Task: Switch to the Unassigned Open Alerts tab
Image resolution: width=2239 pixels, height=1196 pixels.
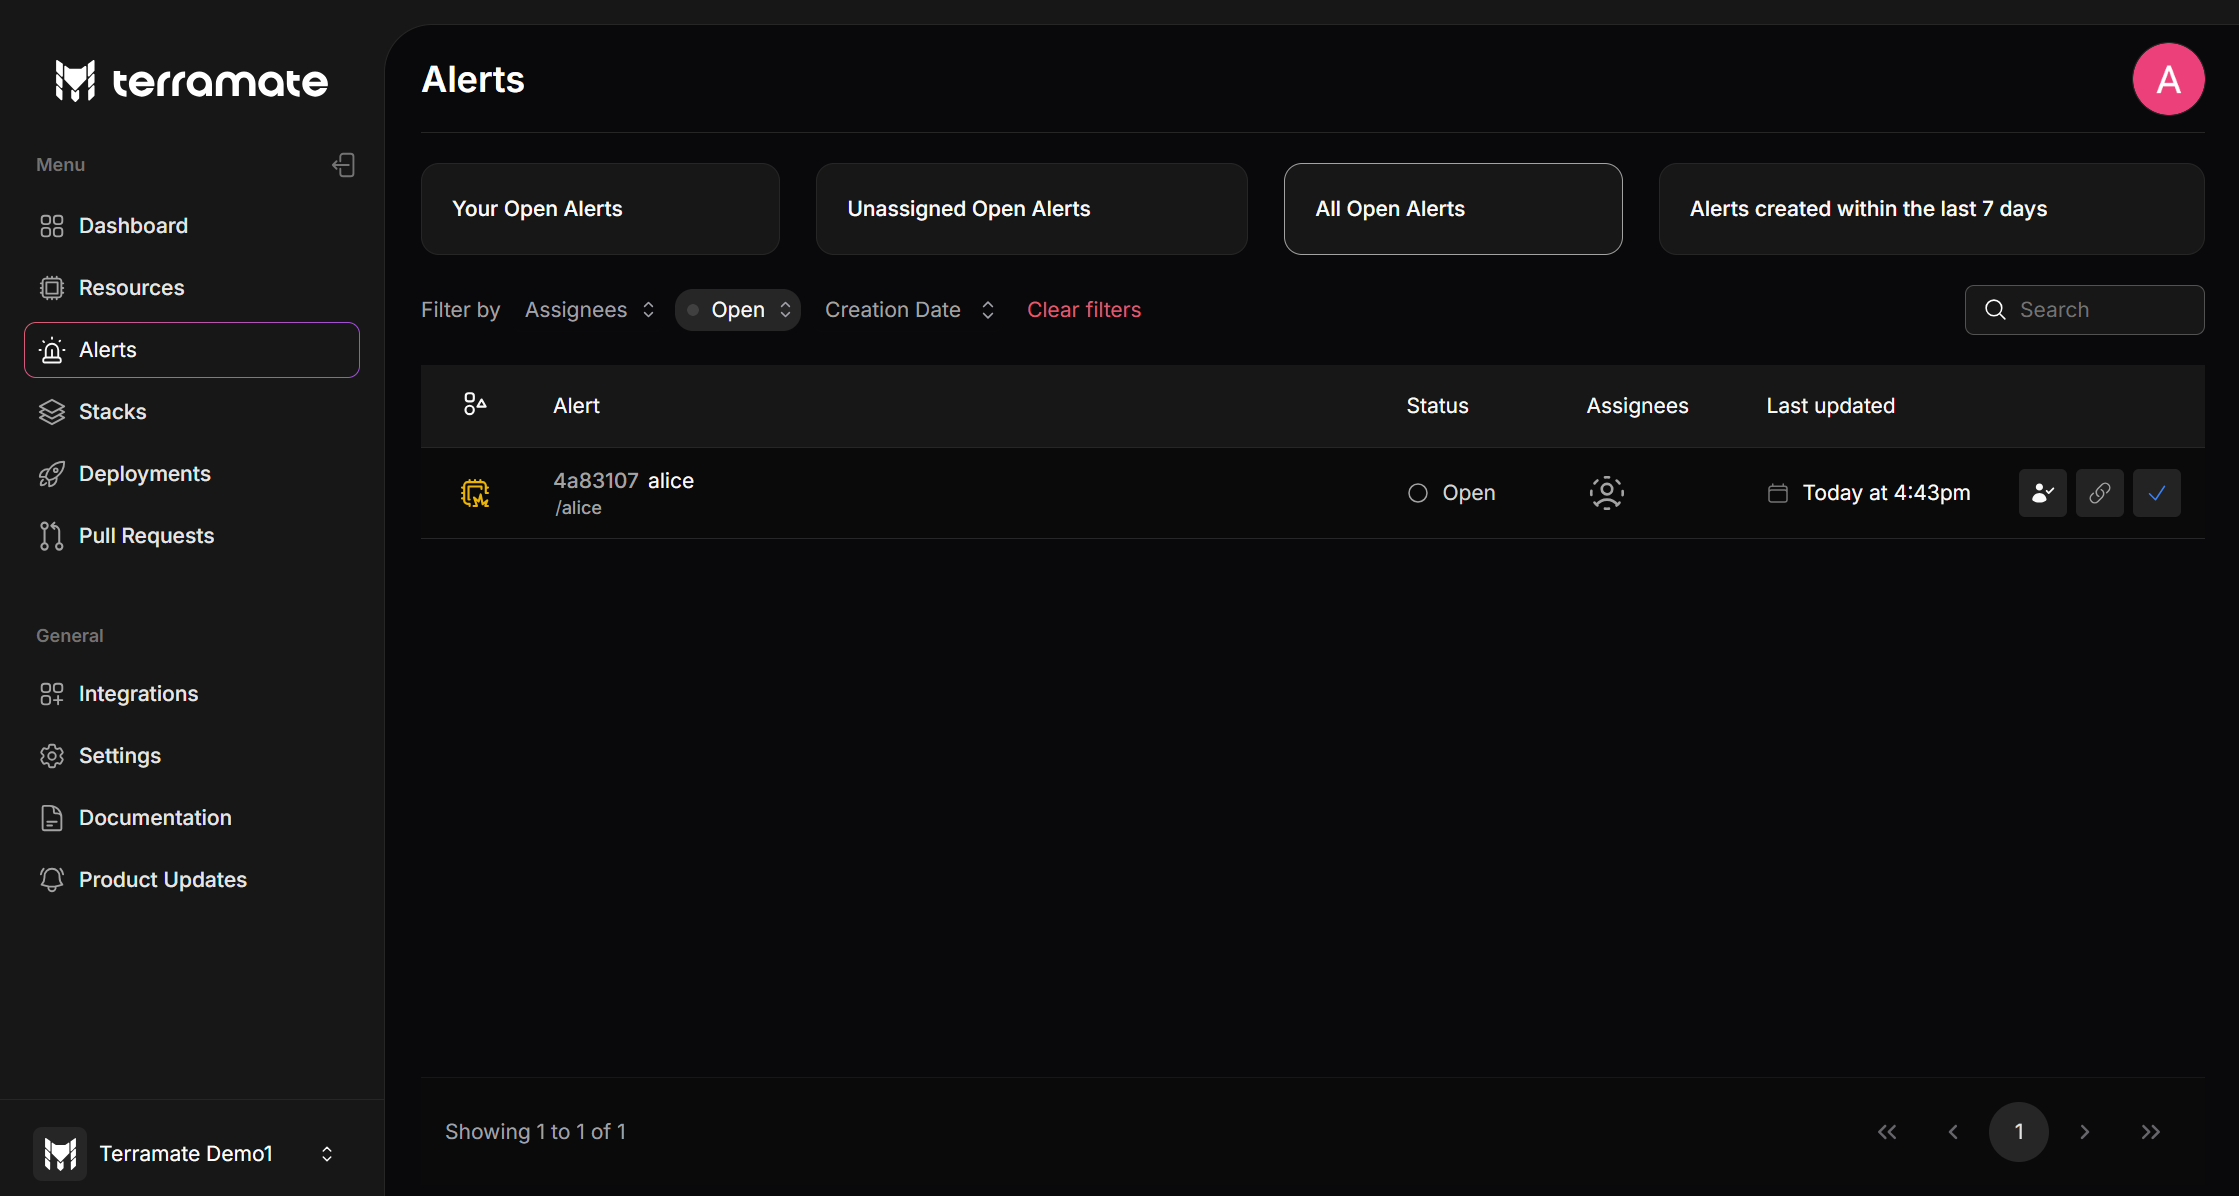Action: 1030,208
